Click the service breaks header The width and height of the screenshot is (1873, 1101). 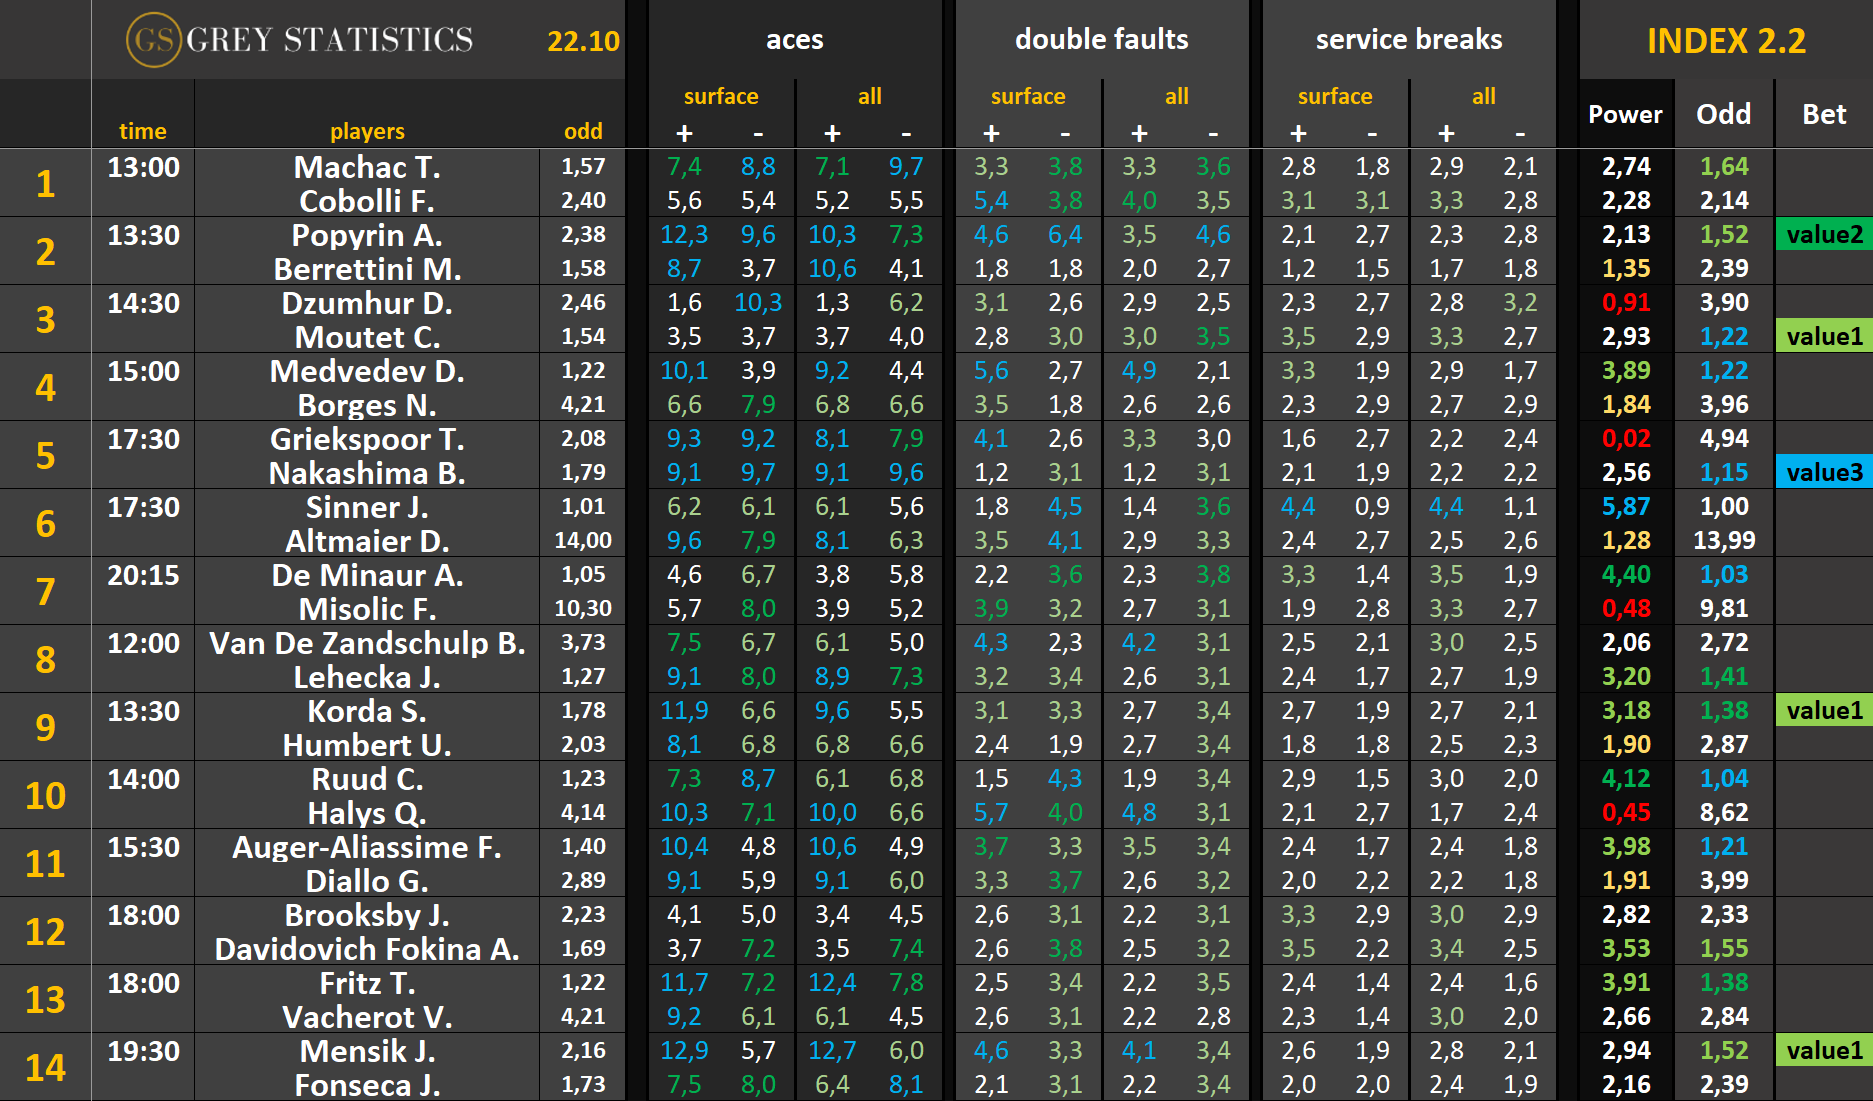(x=1408, y=40)
